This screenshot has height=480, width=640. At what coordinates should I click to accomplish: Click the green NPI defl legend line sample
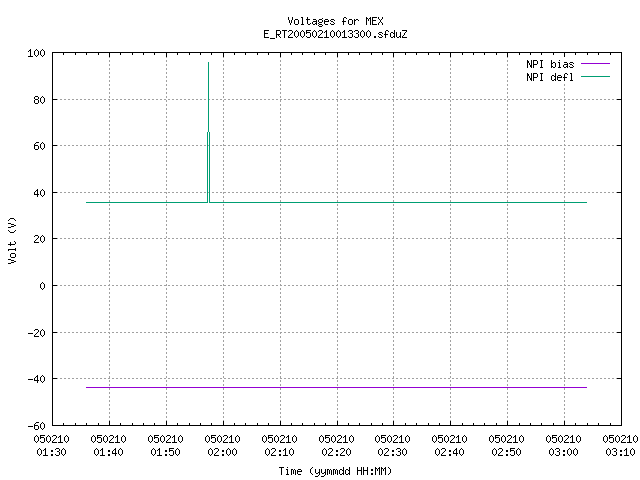[595, 76]
